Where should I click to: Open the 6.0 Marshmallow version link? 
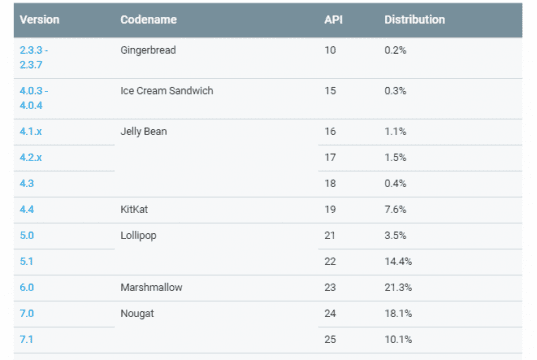tap(27, 287)
